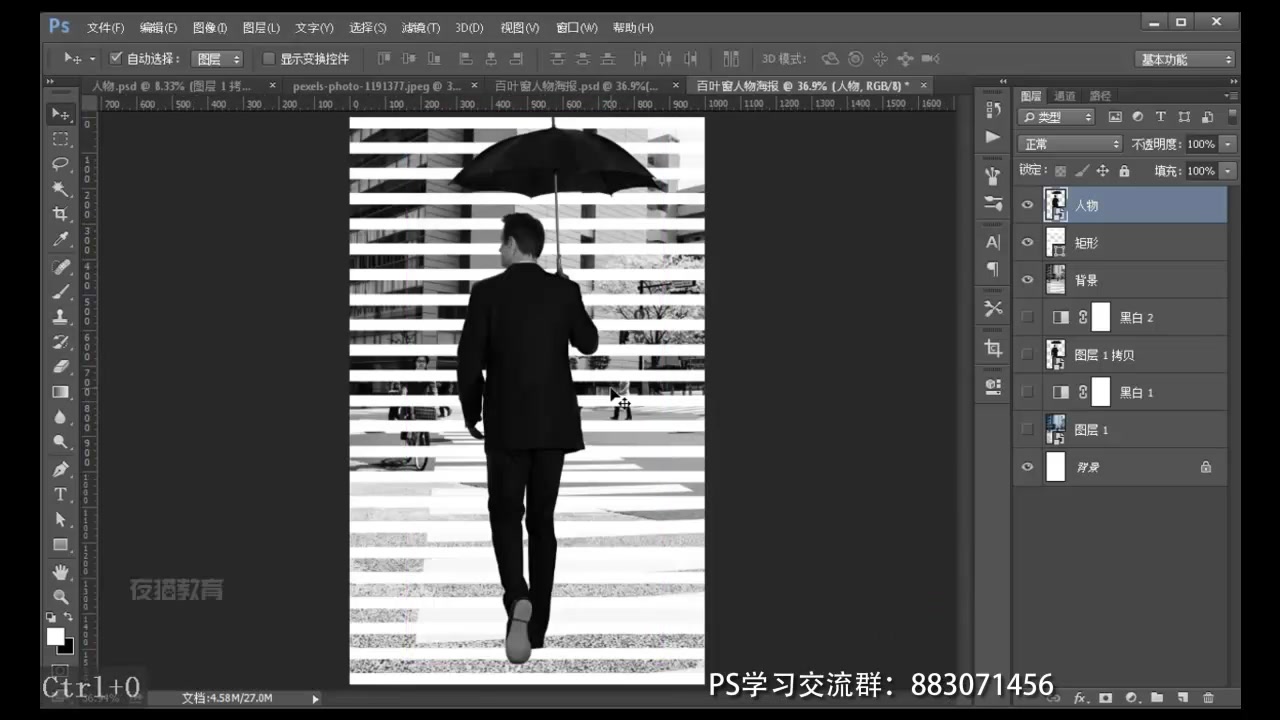Open the 文件(F) menu
Screen dimensions: 1280x720
coord(105,27)
